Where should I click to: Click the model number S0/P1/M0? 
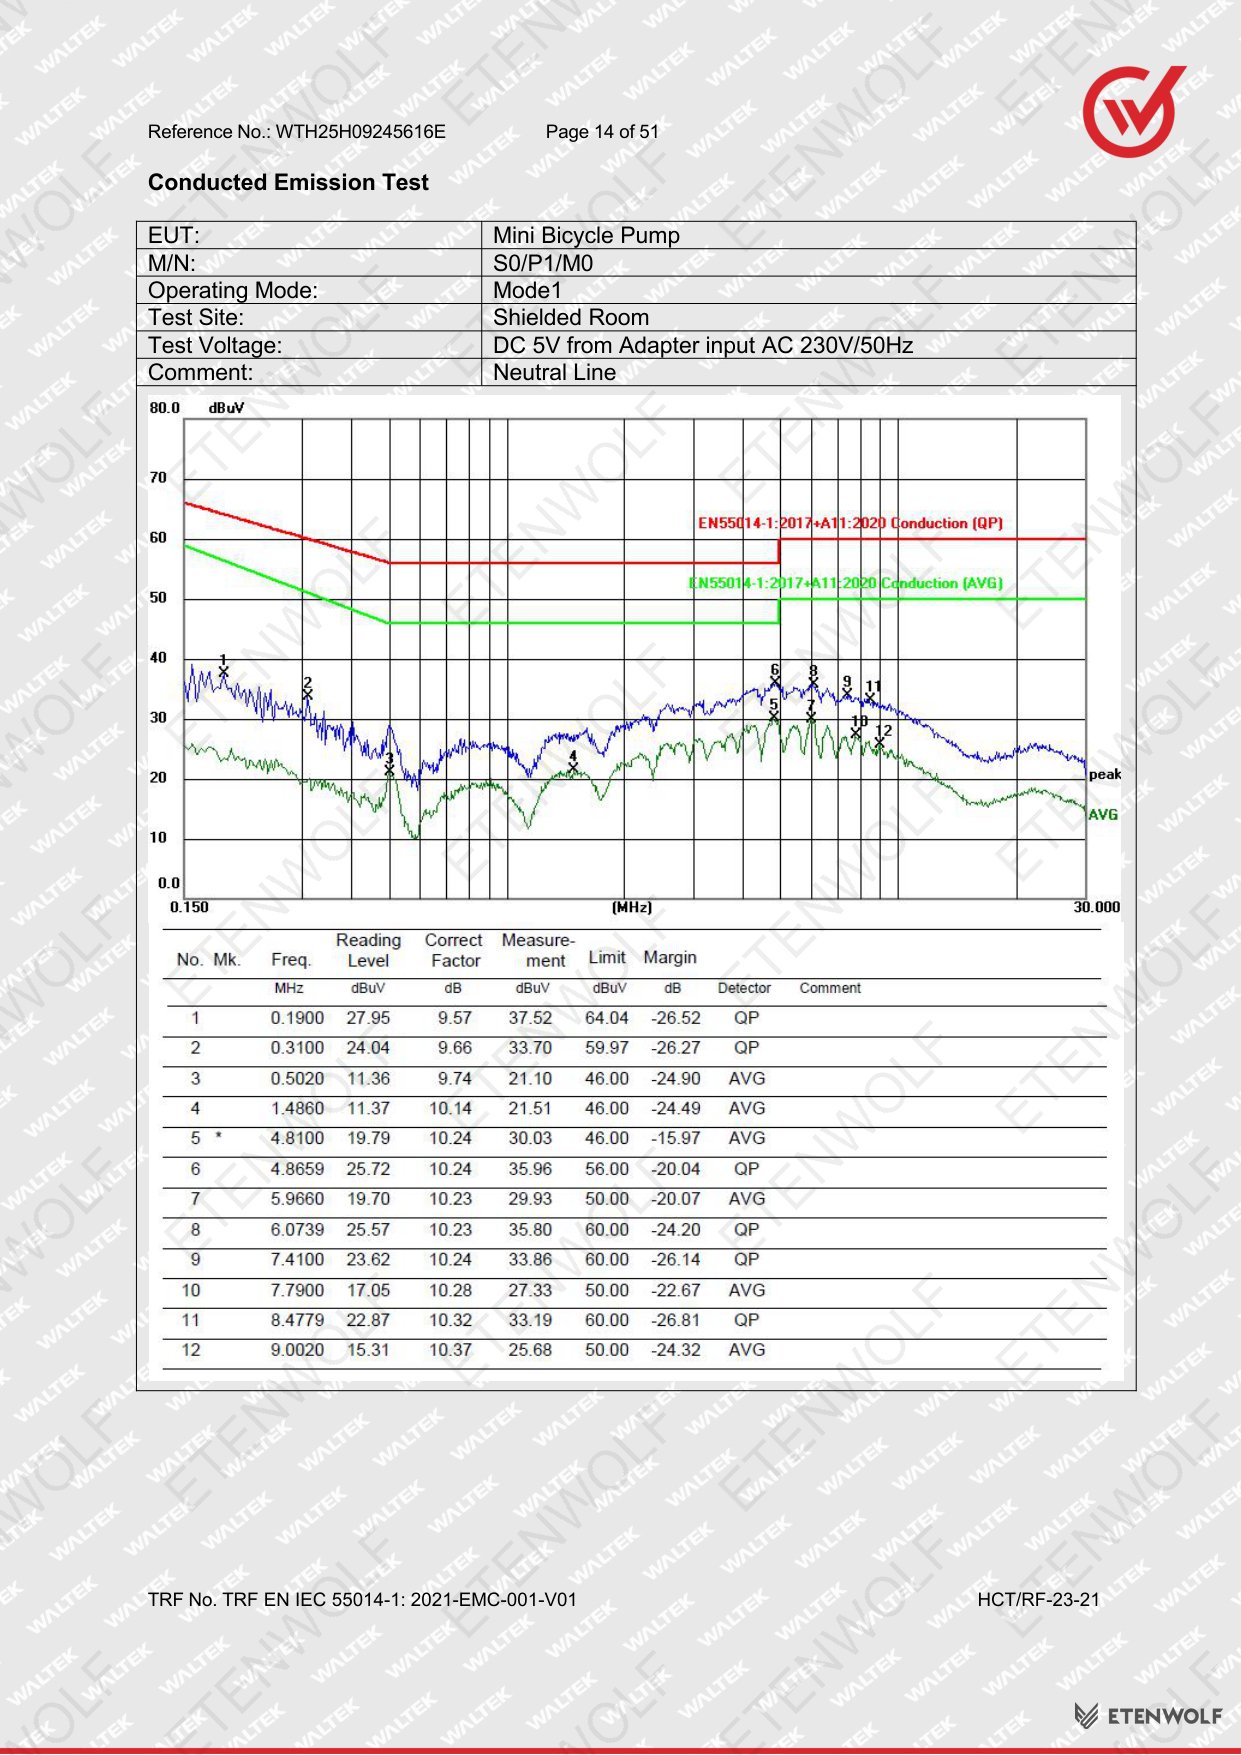(543, 263)
